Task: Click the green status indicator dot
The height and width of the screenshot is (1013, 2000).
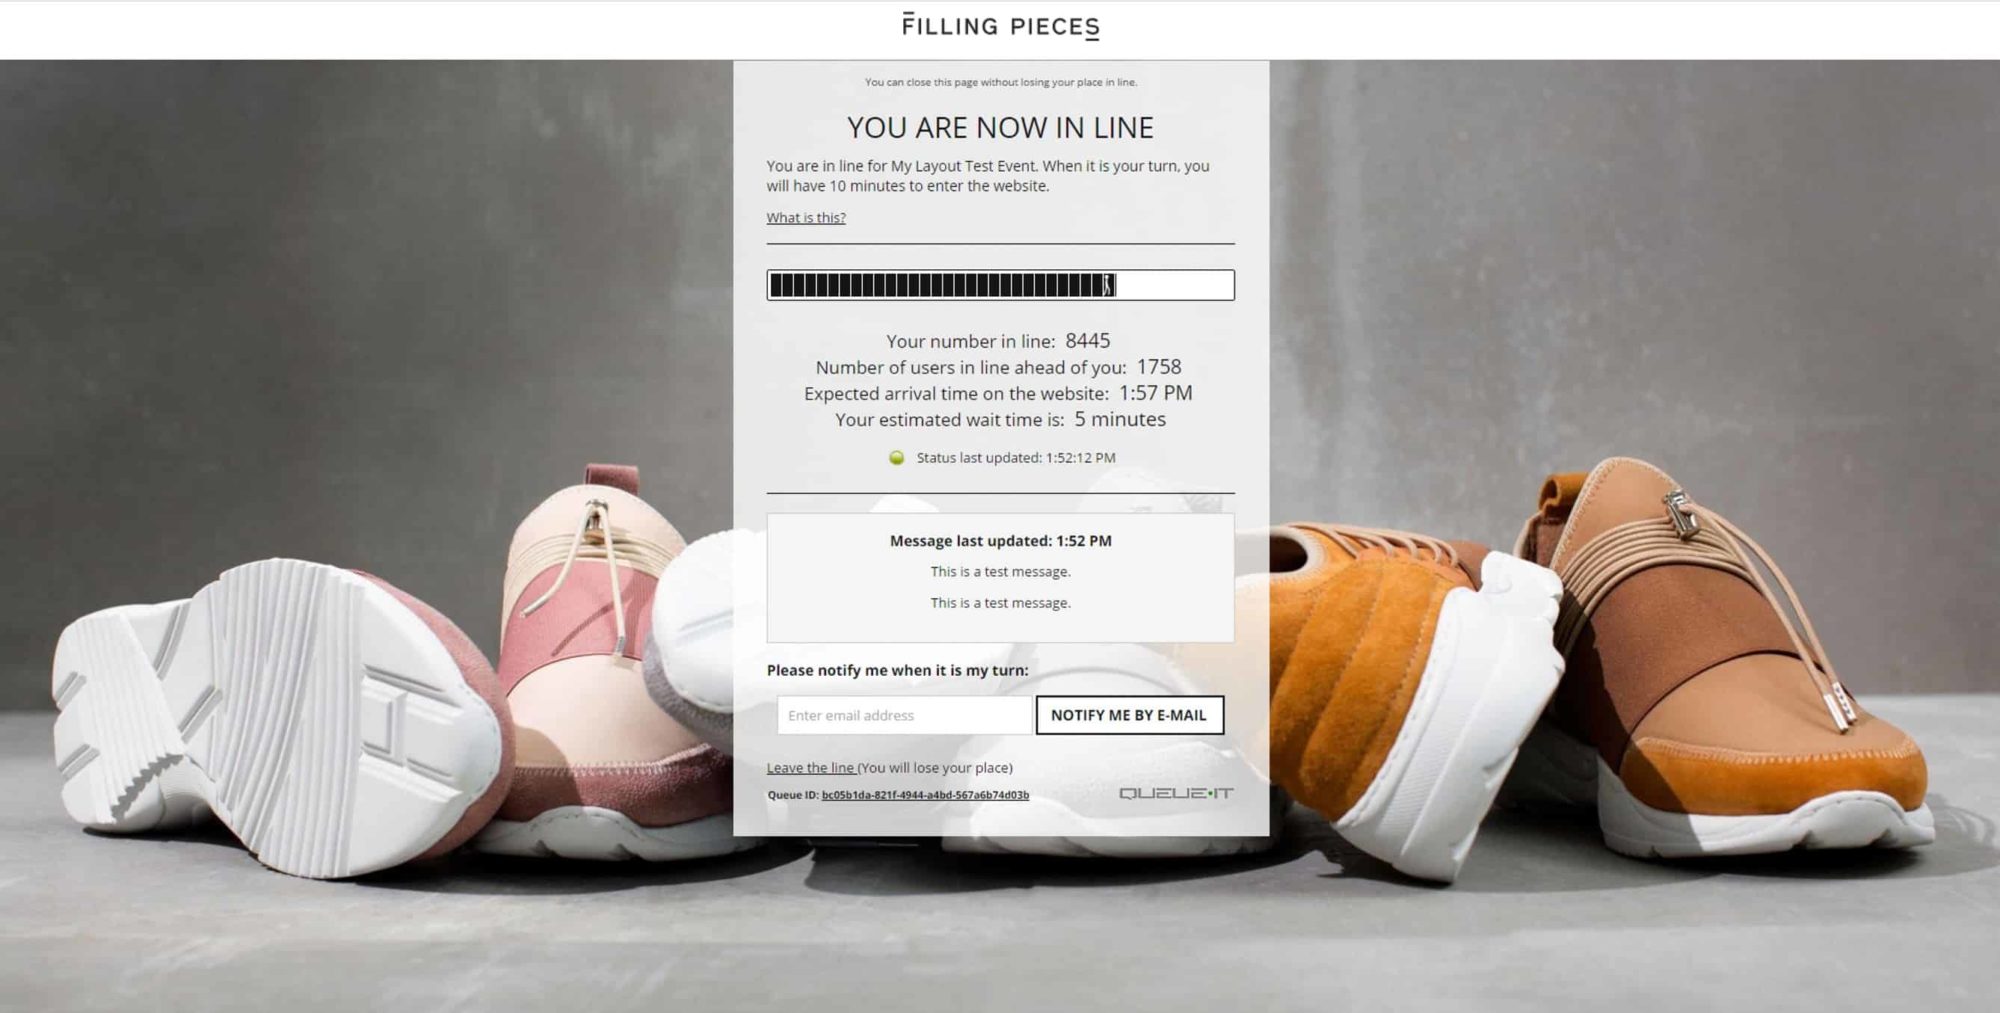Action: [897, 458]
